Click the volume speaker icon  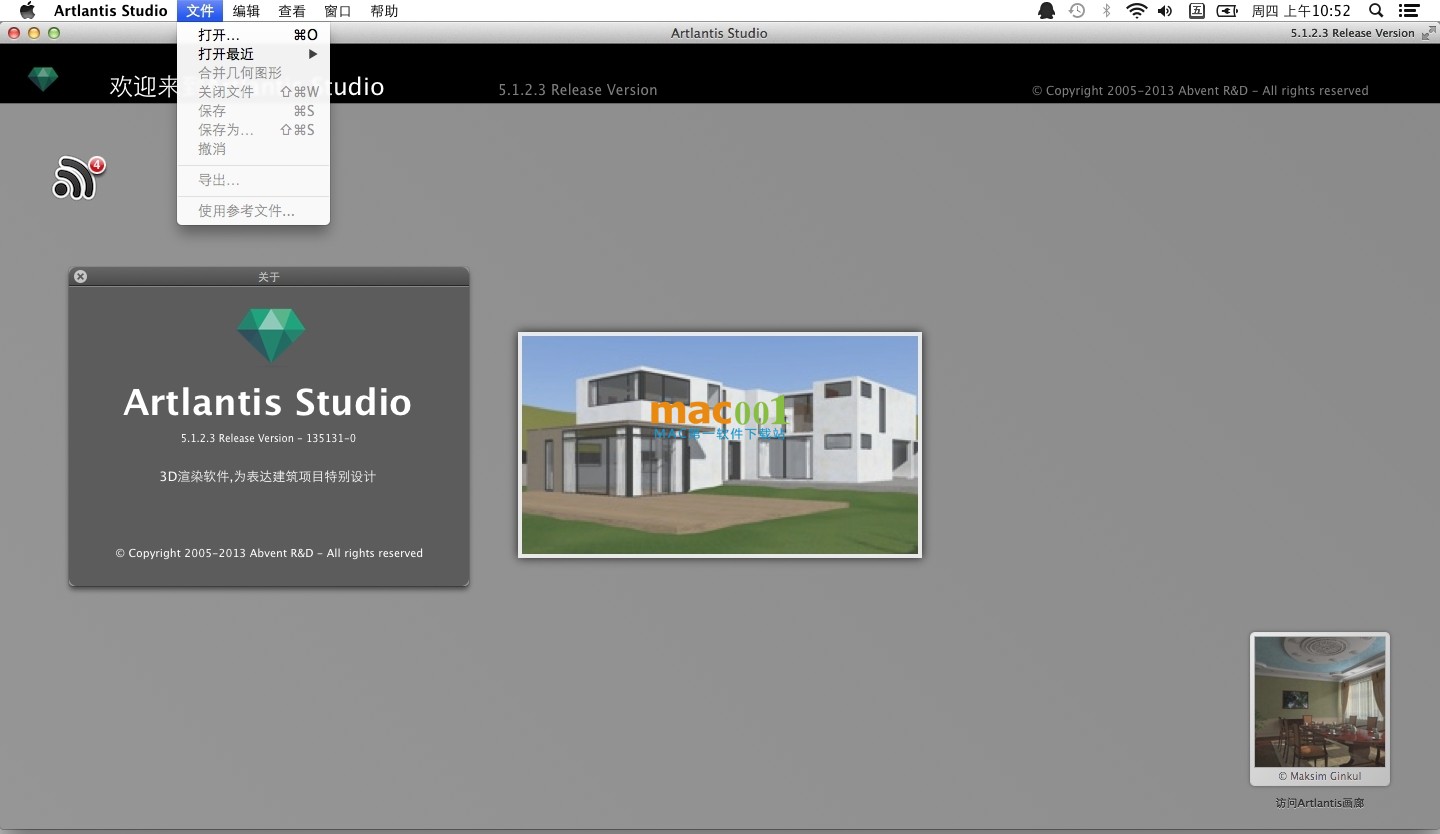(1165, 11)
